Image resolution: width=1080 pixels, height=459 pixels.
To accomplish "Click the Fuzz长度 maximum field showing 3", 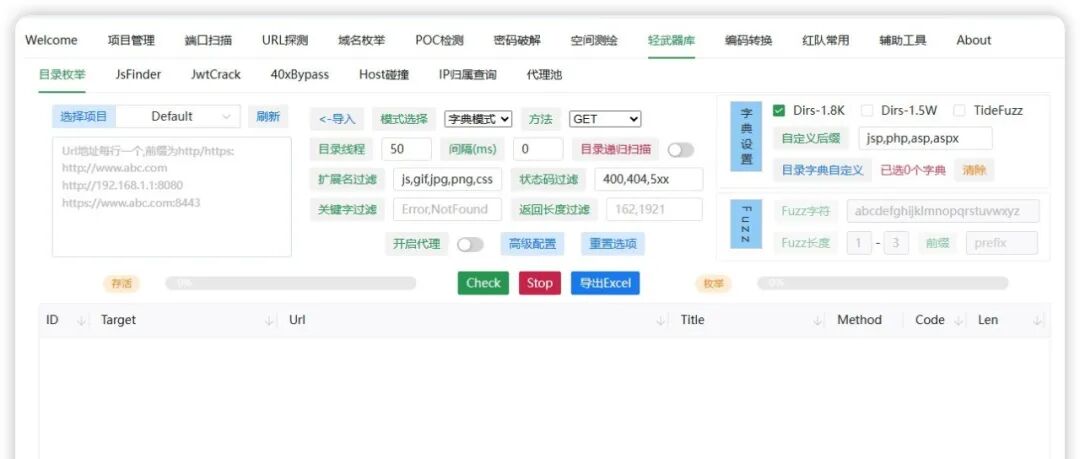I will 896,243.
